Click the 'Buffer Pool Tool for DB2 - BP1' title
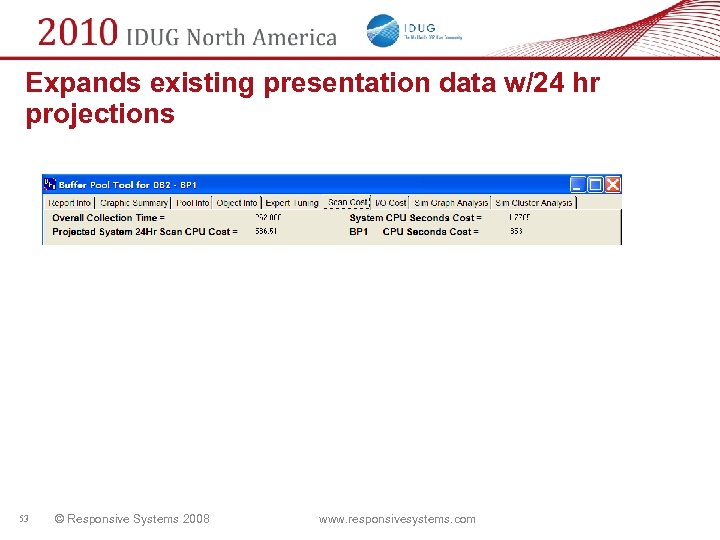This screenshot has height=540, width=720. [128, 185]
